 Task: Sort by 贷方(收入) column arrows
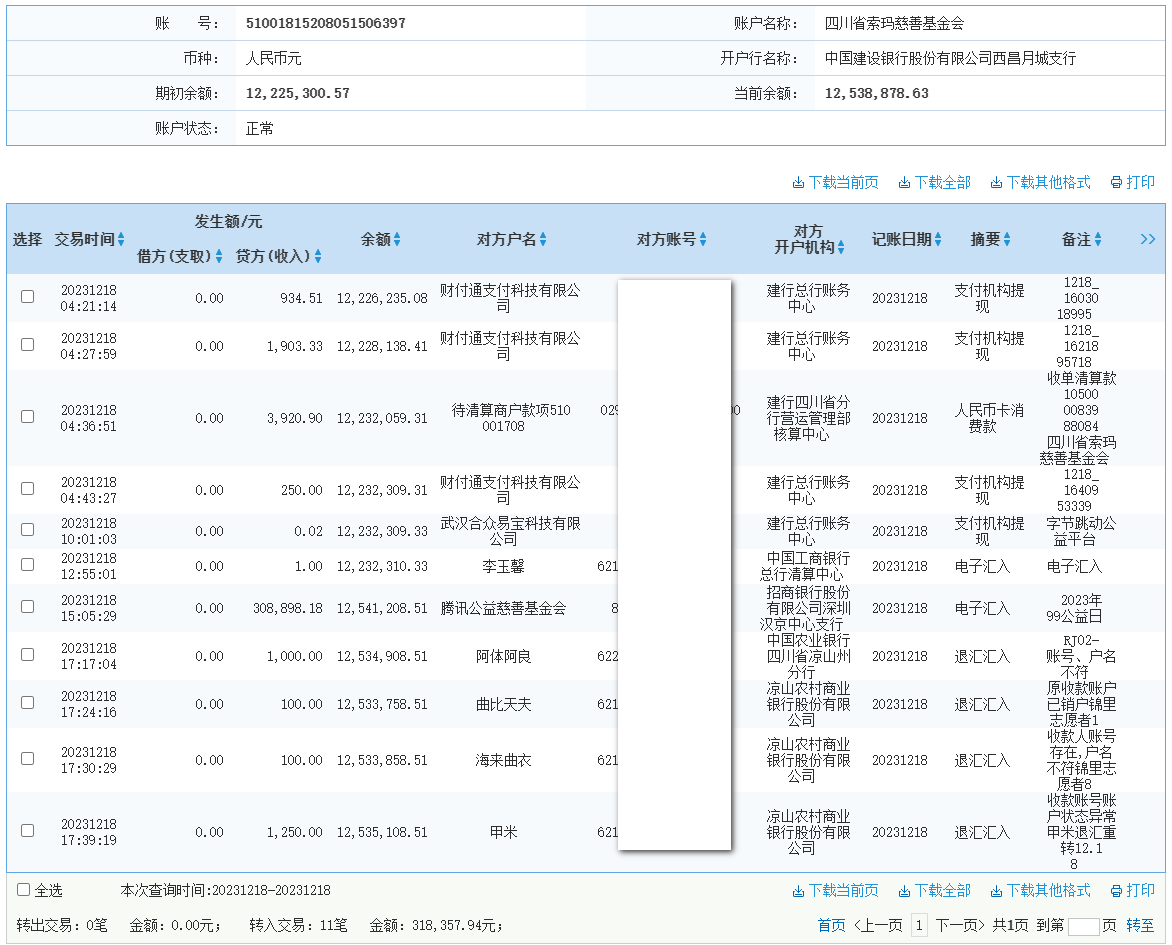[x=318, y=256]
